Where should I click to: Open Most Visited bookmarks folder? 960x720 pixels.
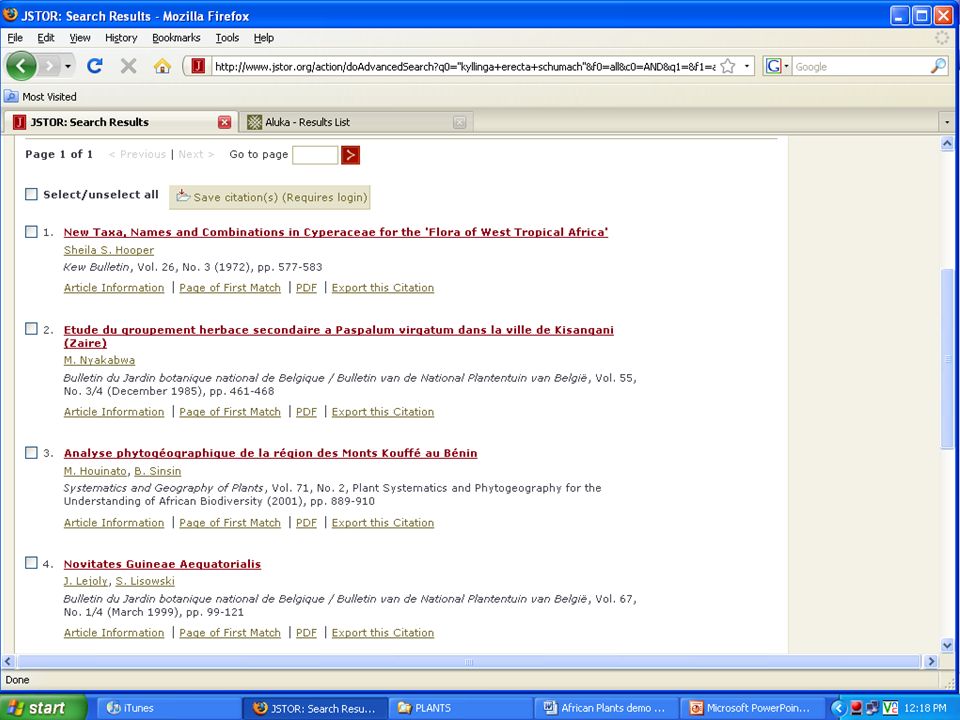40,97
